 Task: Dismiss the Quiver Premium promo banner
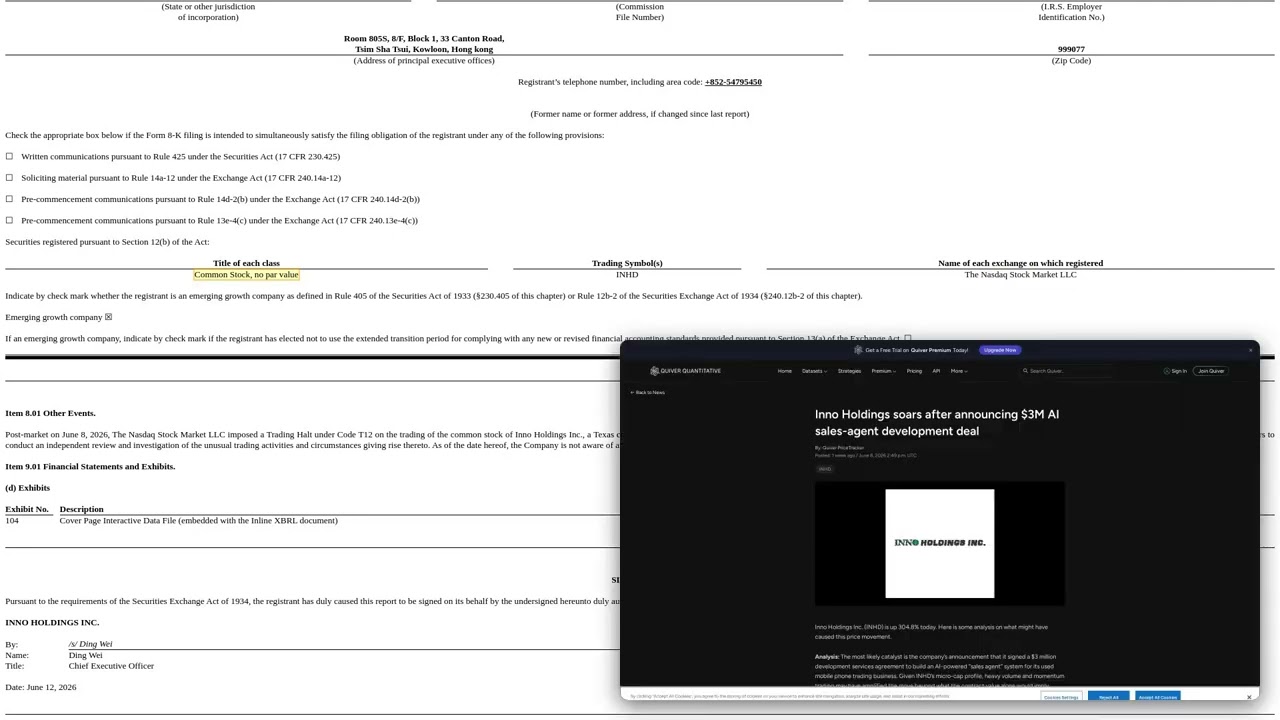click(x=1250, y=350)
